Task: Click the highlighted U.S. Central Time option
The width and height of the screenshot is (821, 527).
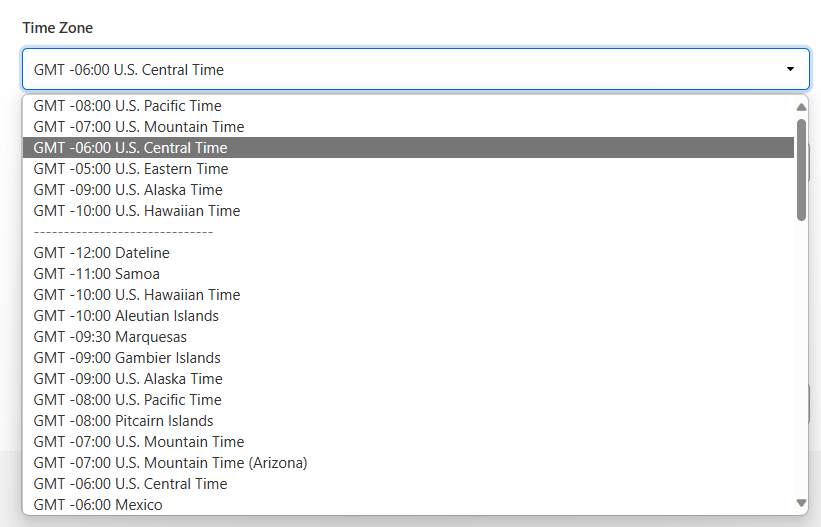Action: (x=130, y=148)
